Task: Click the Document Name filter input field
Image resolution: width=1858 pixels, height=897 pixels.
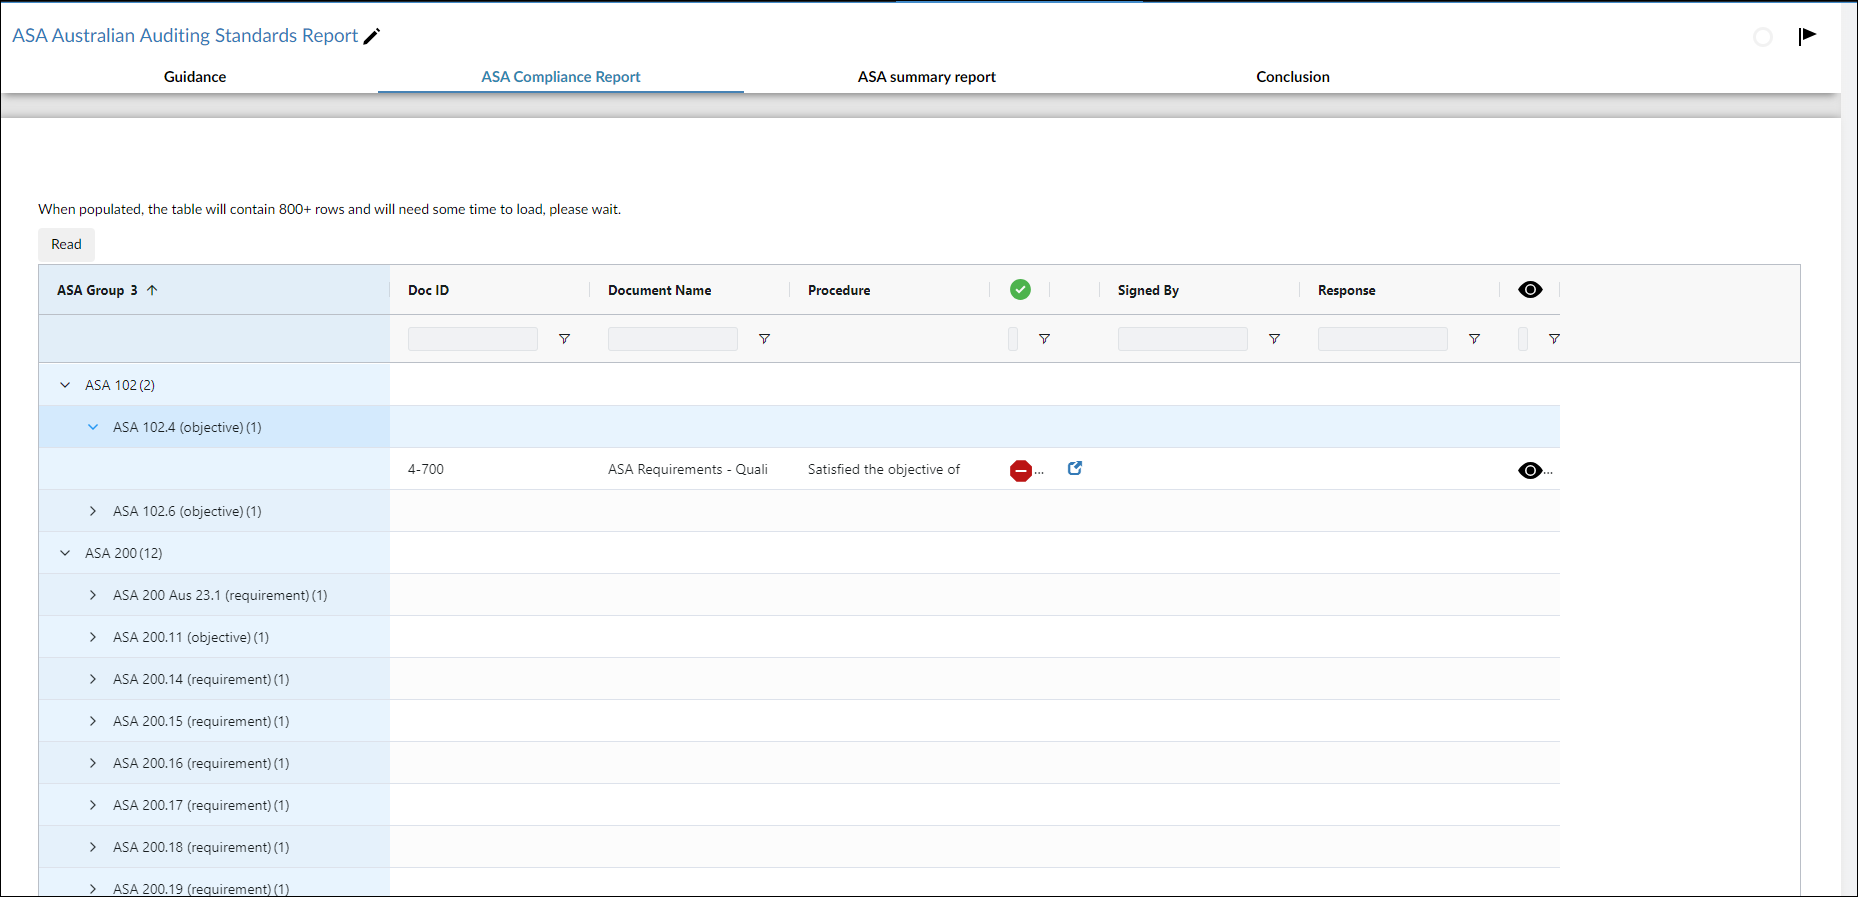Action: [673, 339]
